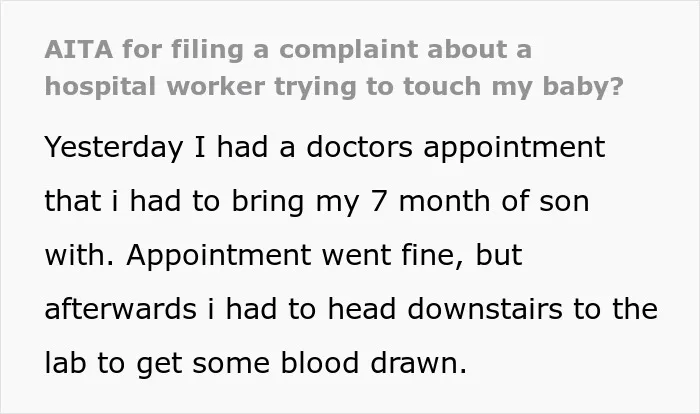Click the word 'AITA' in the heading
700x414 pixels.
79,49
